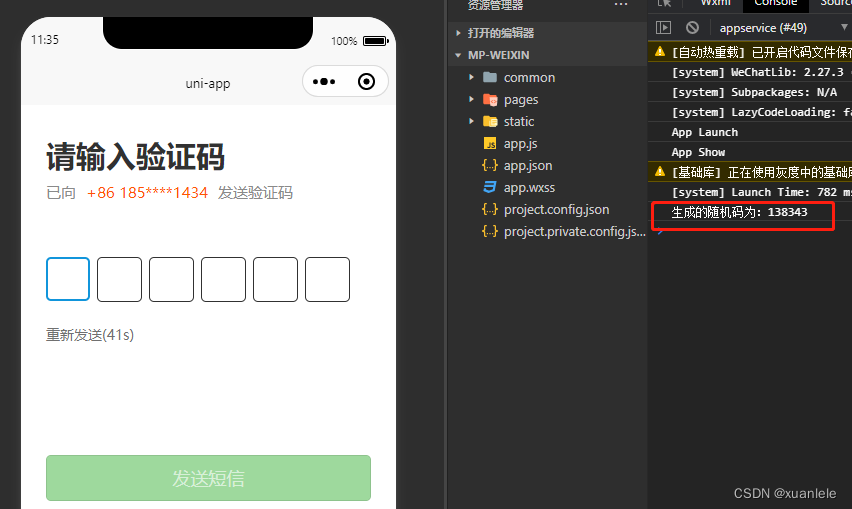The height and width of the screenshot is (509, 852).
Task: Click the Launch Time: 782 log line
Action: click(761, 192)
